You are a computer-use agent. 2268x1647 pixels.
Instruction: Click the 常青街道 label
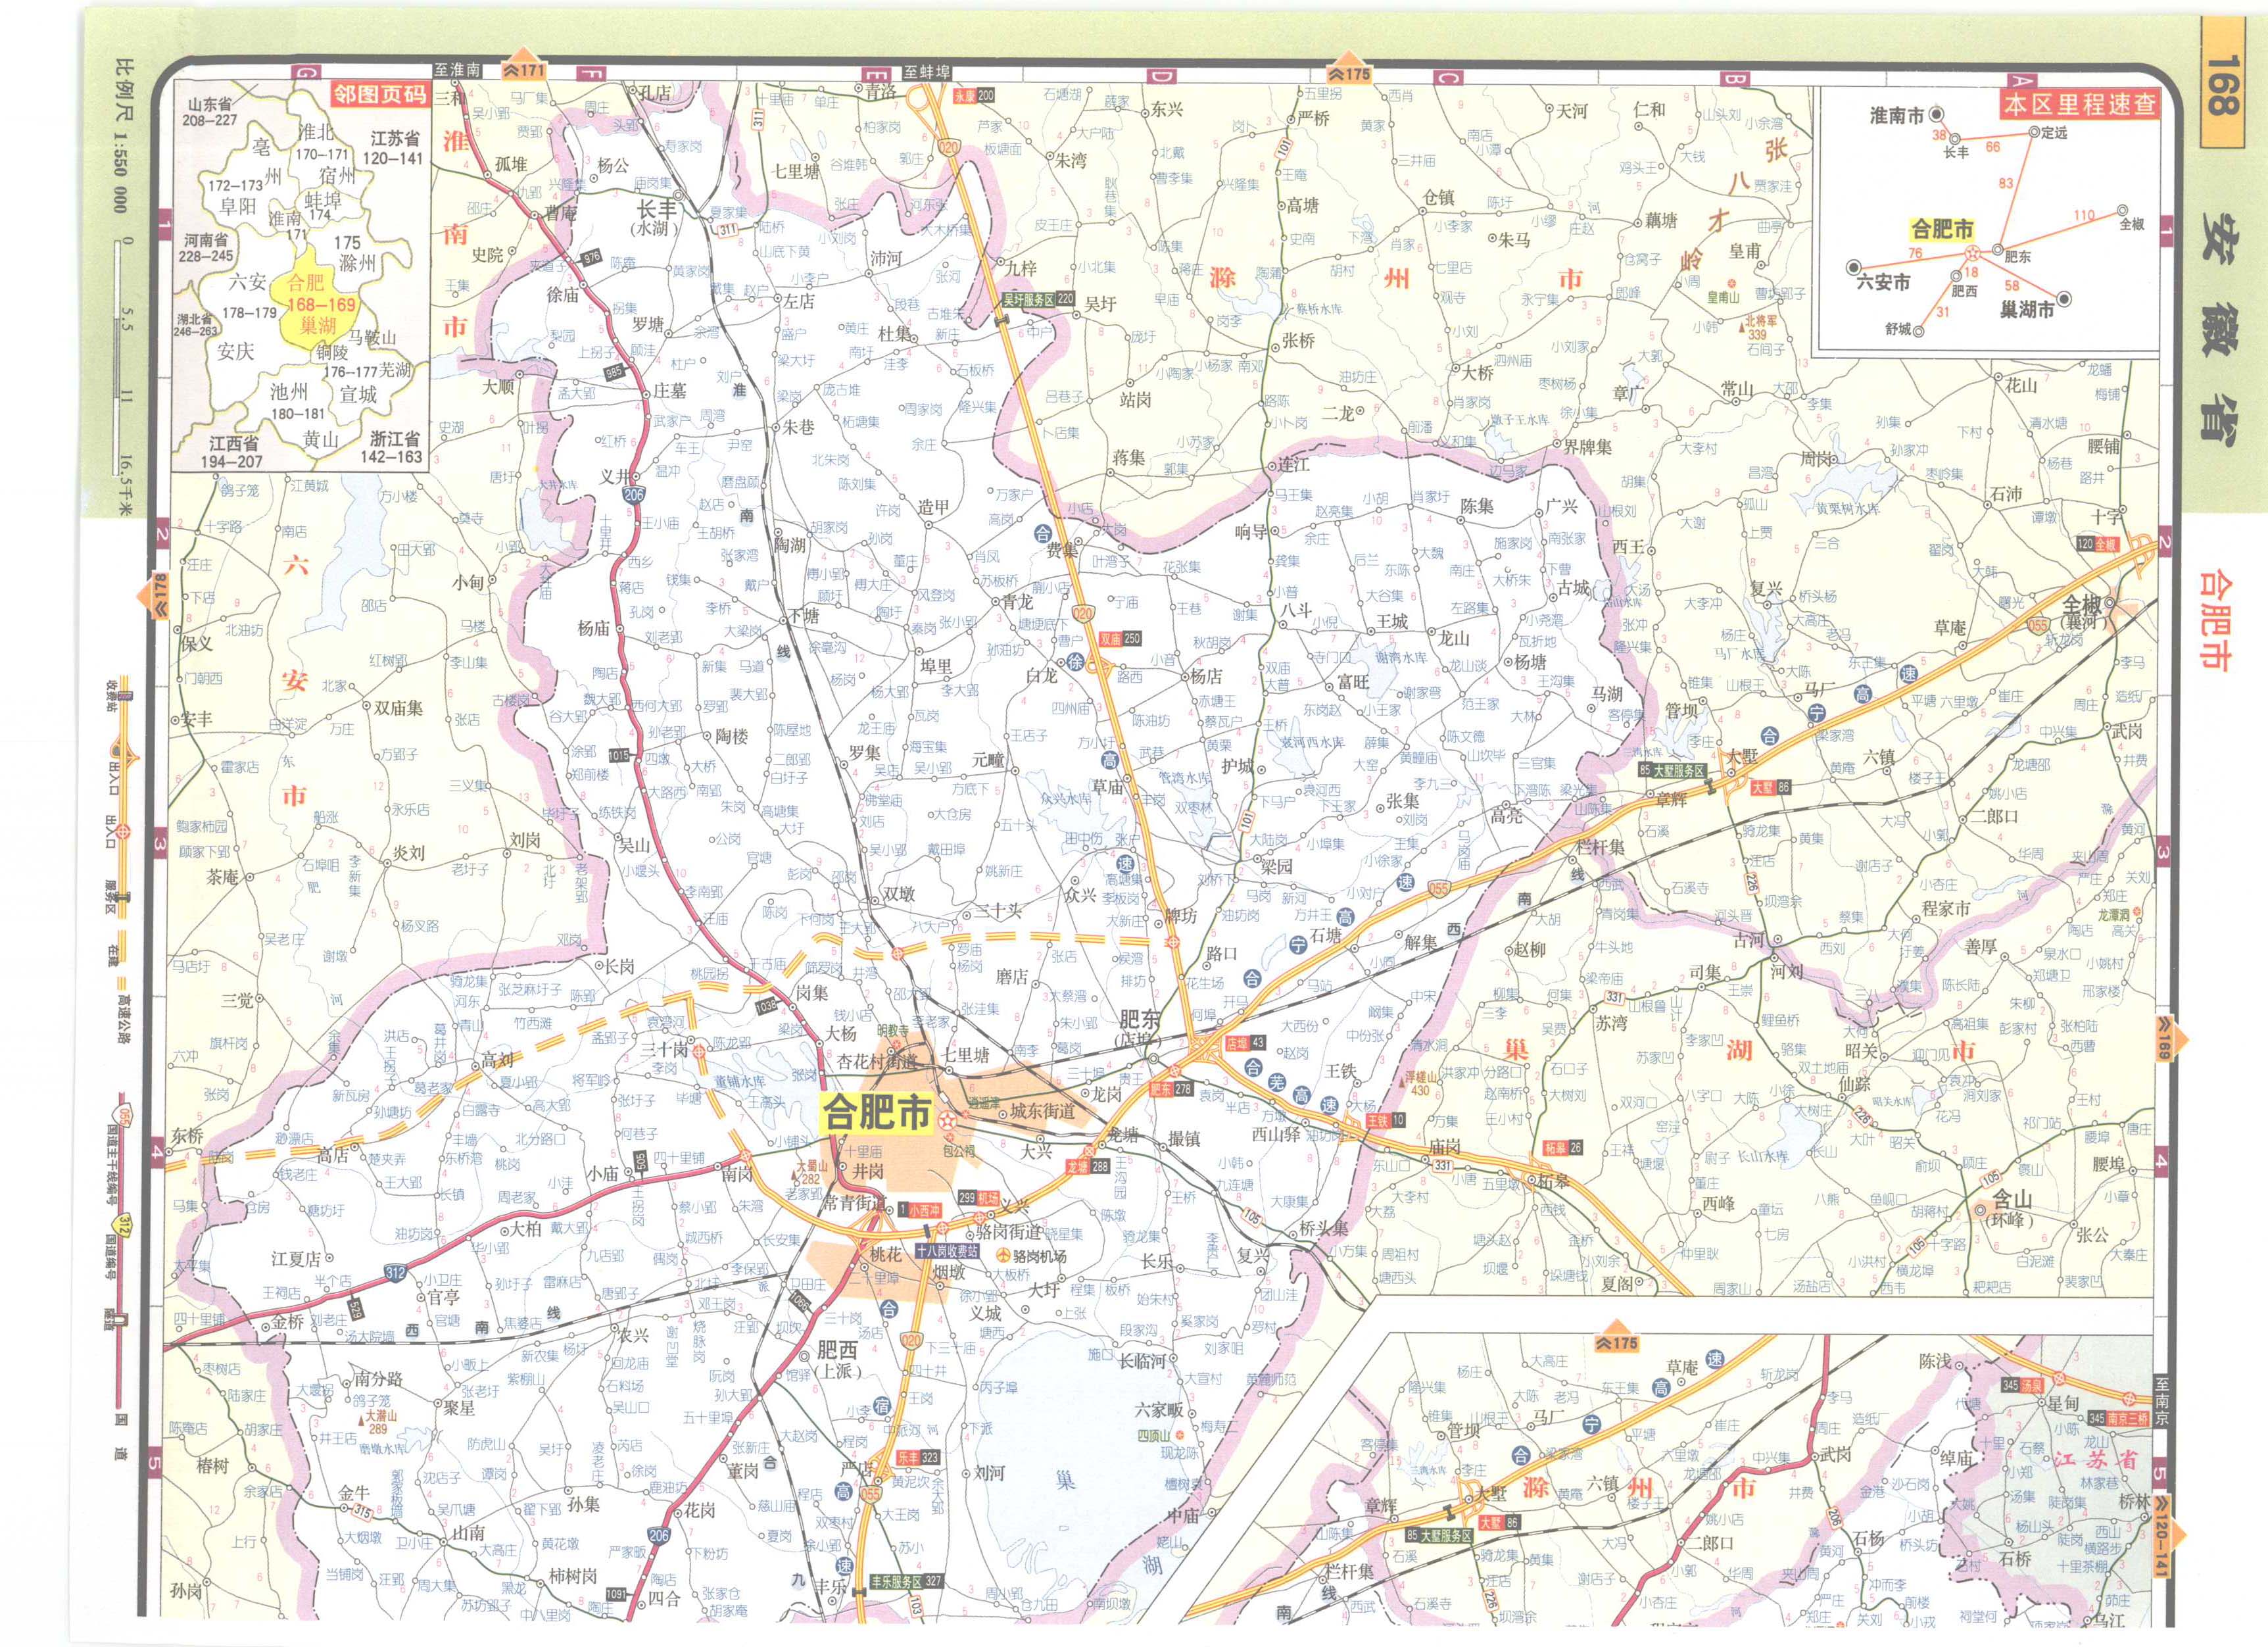pos(856,1204)
